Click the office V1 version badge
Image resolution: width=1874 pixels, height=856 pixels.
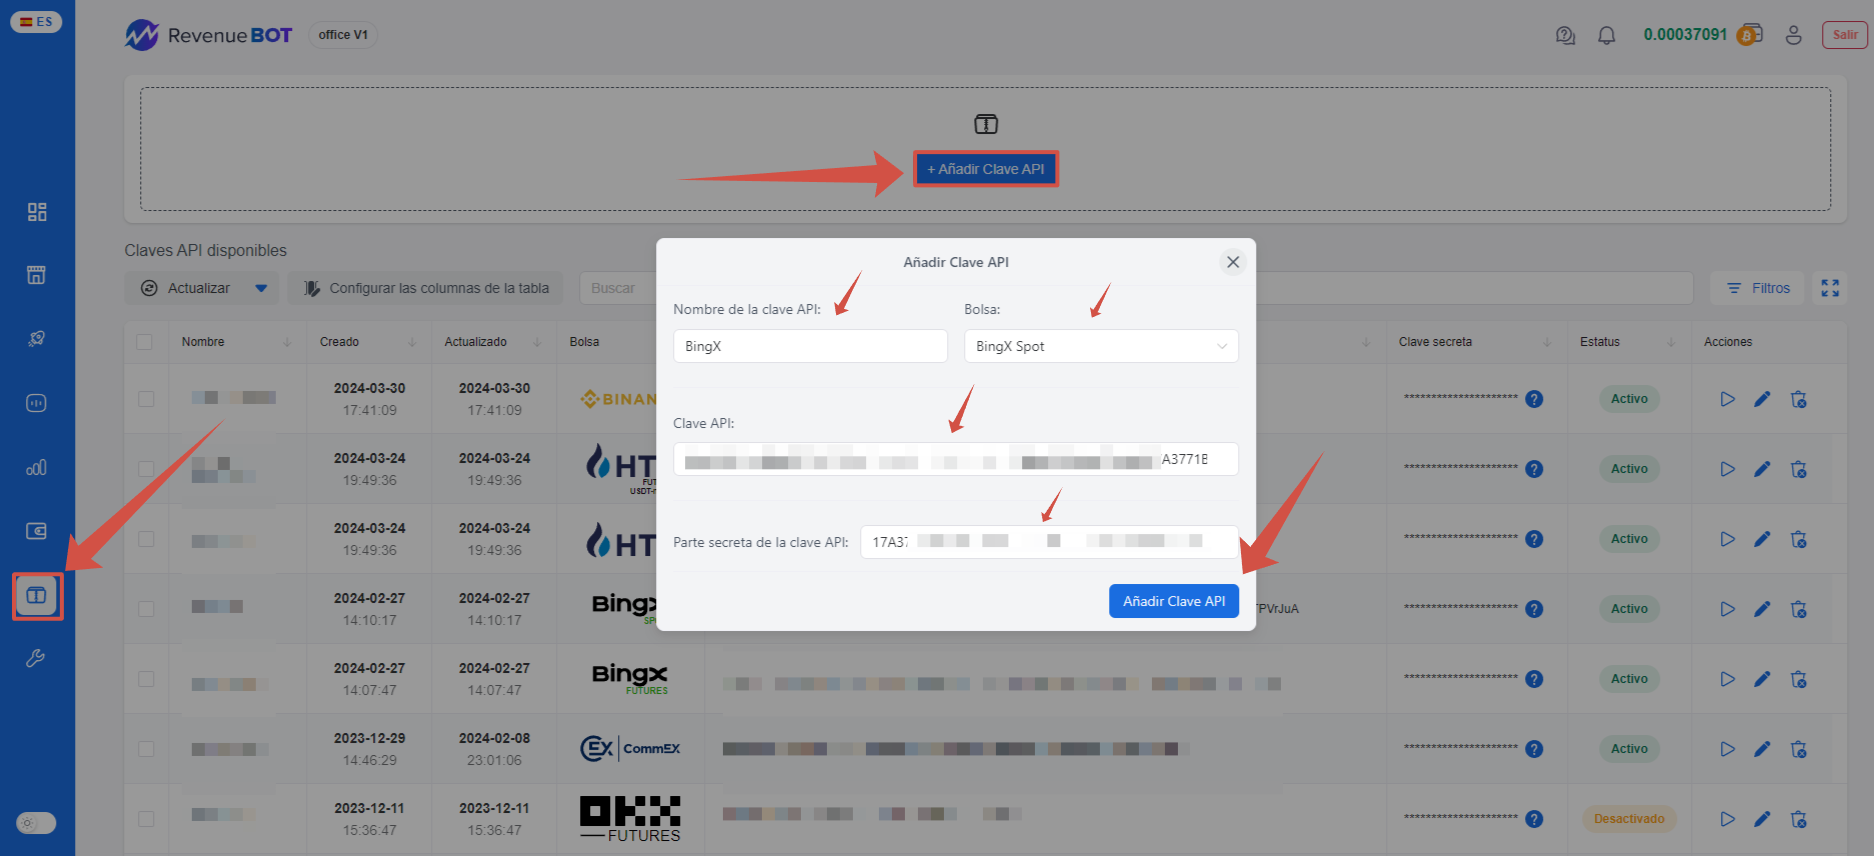(x=343, y=35)
